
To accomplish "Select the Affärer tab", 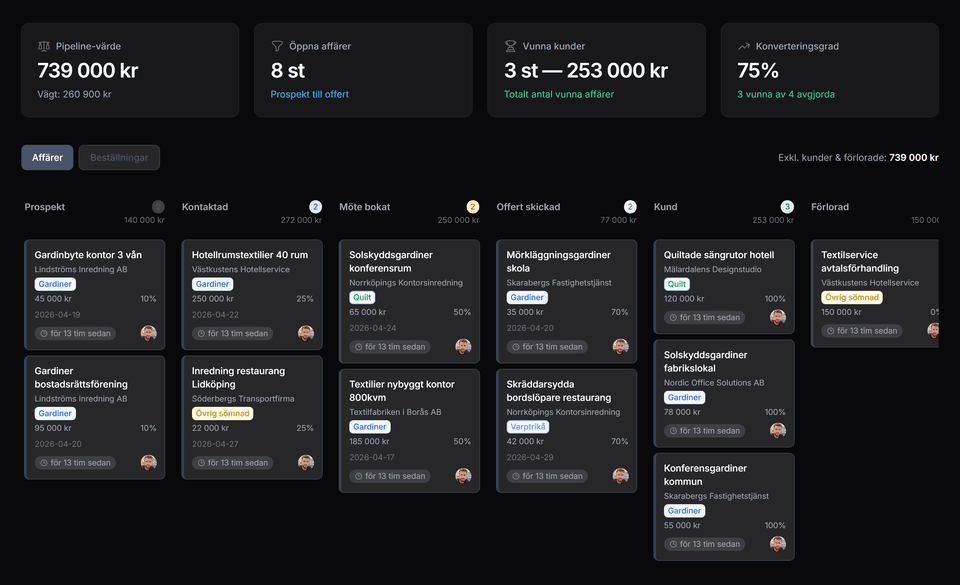I will pos(48,157).
